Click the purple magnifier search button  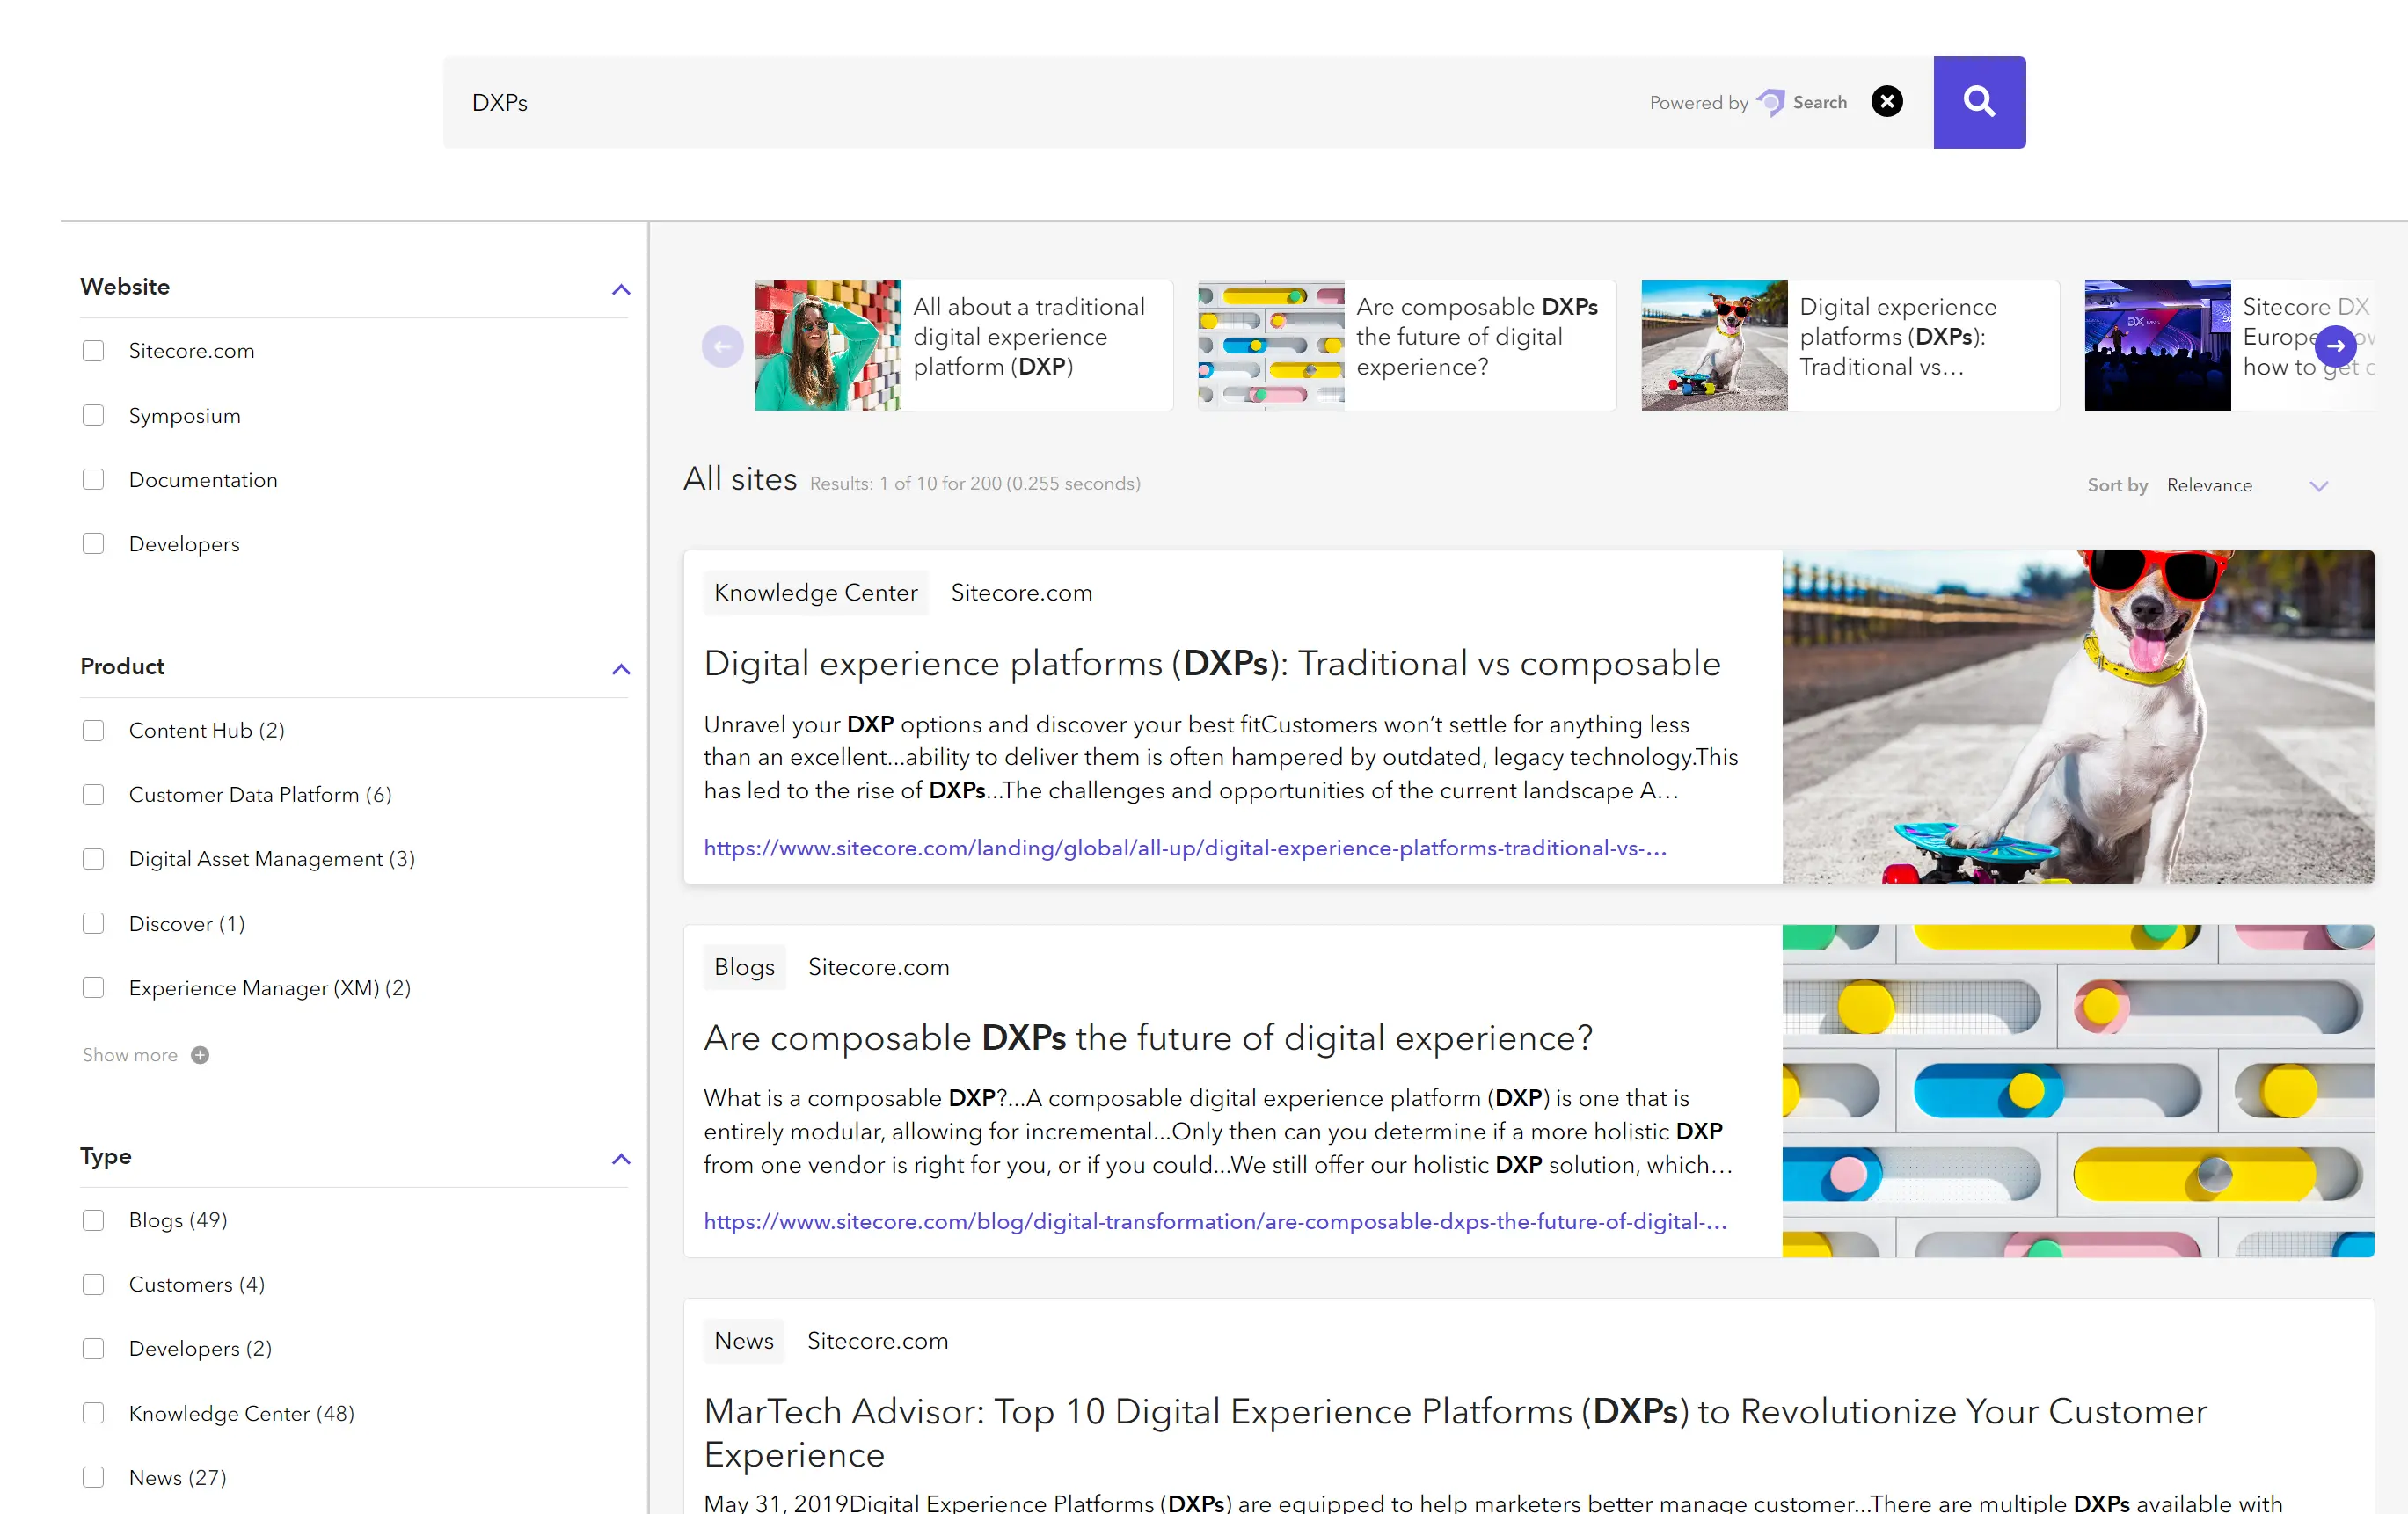click(1979, 102)
